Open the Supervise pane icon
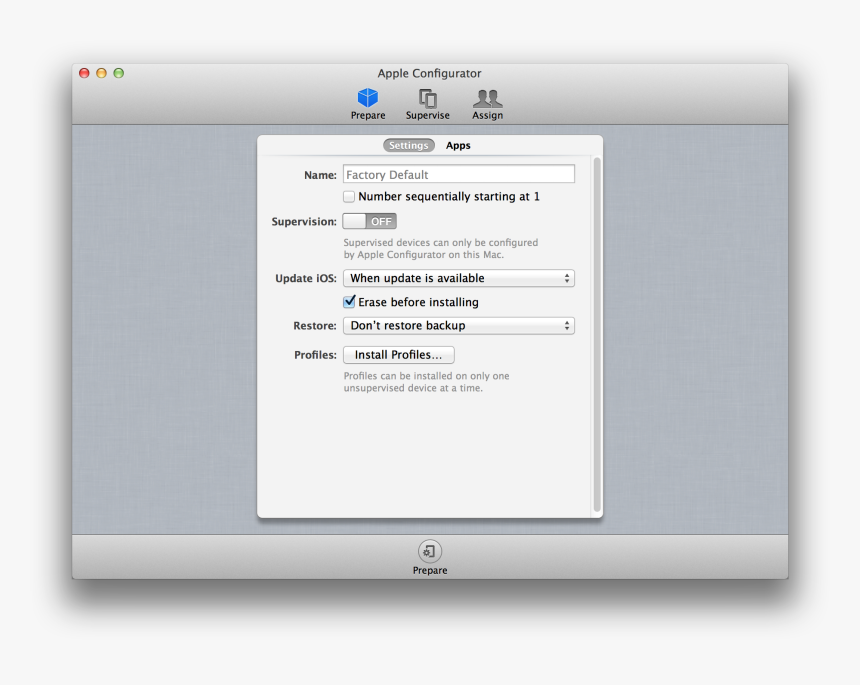 coord(427,100)
